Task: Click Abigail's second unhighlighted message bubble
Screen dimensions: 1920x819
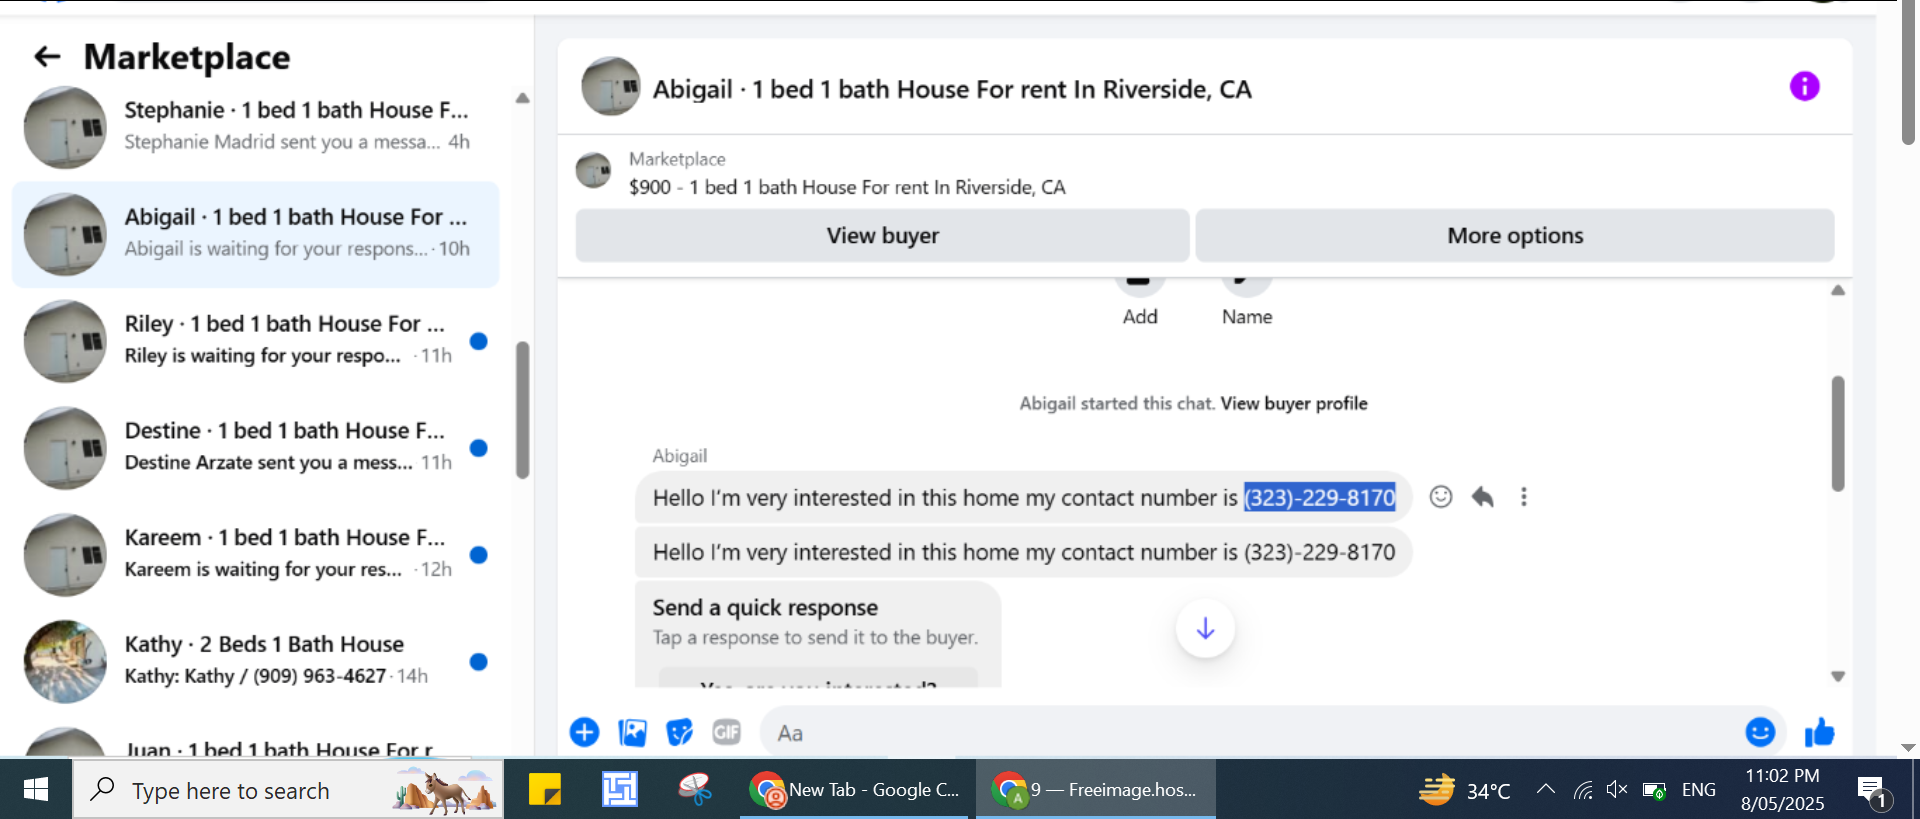Action: point(1023,552)
